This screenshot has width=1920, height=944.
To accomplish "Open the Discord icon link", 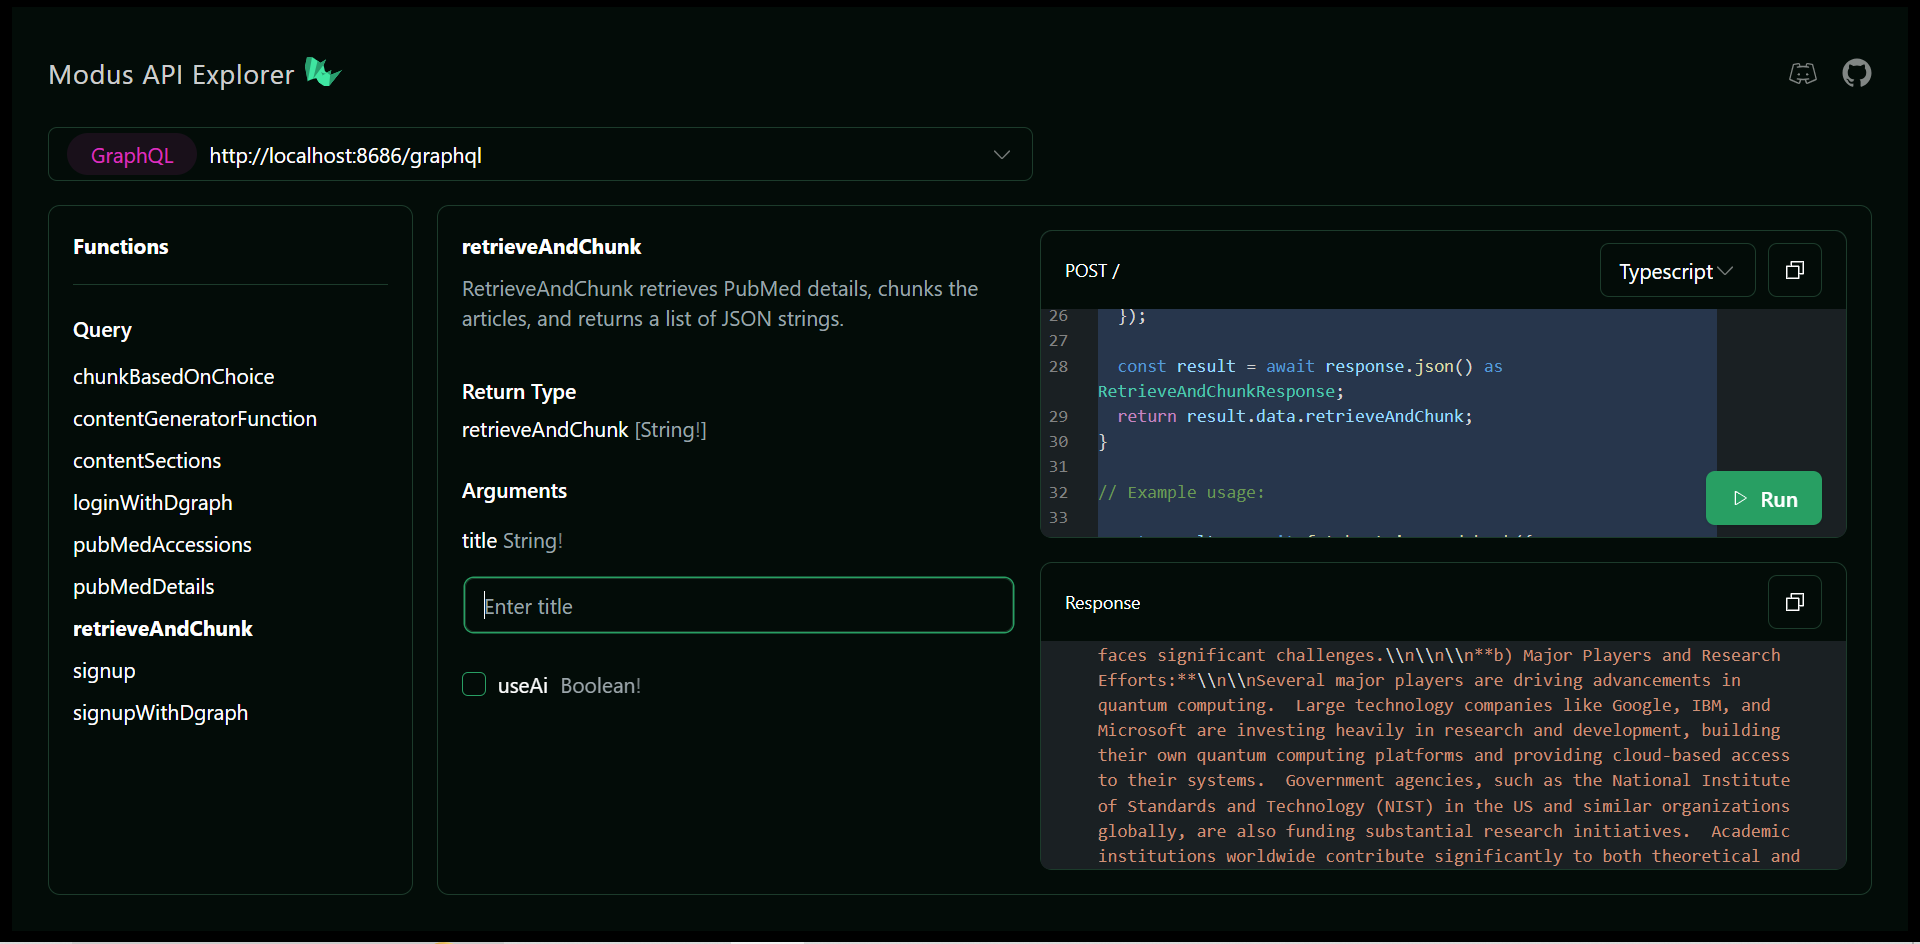I will [x=1802, y=73].
